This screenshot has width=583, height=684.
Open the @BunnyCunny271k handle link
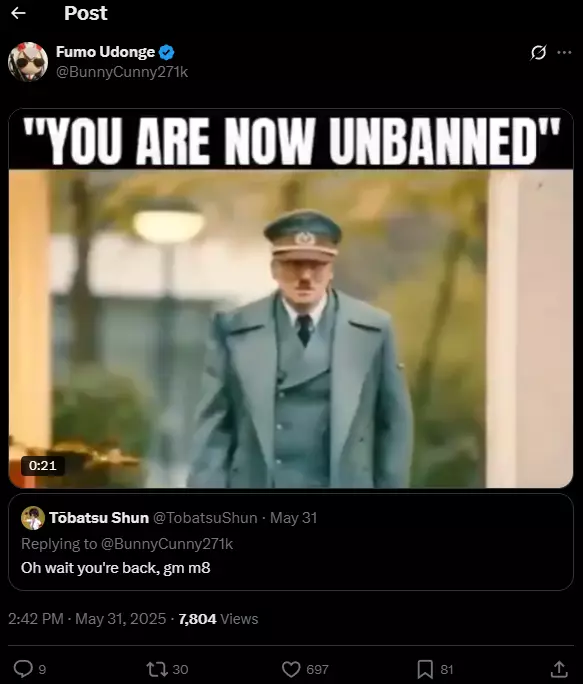pos(122,72)
